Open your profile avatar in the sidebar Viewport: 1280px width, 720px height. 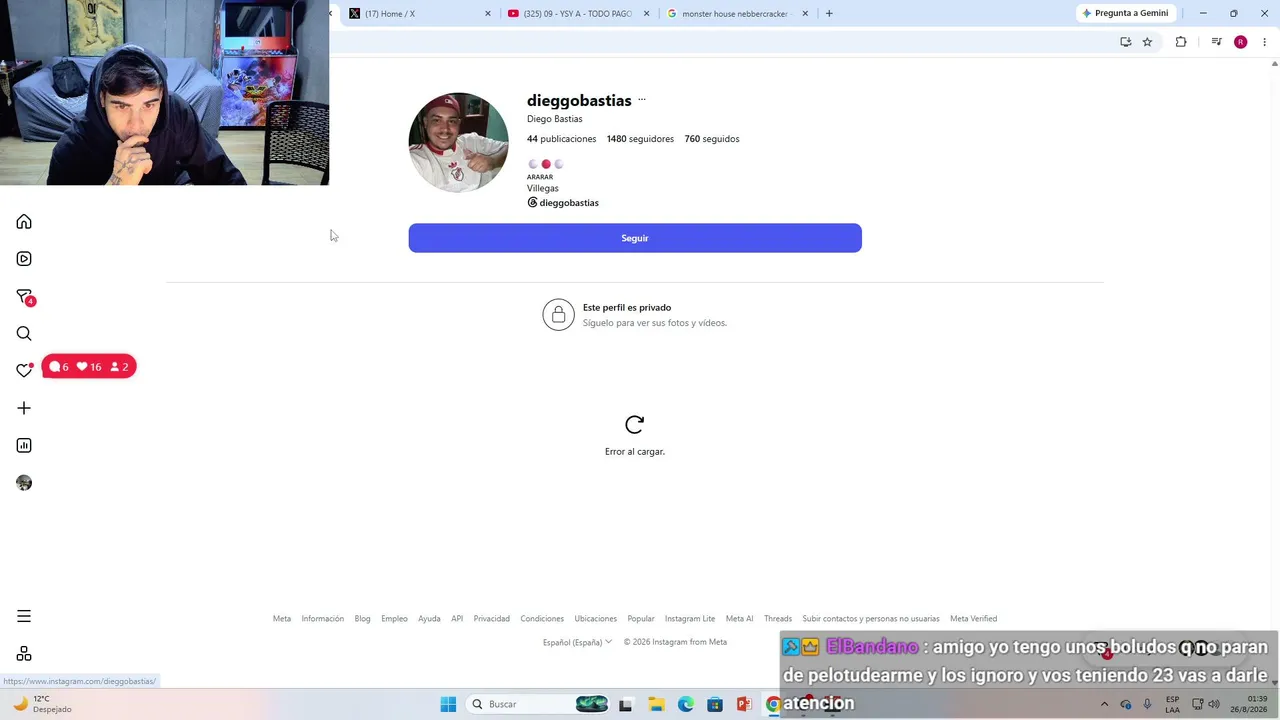point(24,483)
